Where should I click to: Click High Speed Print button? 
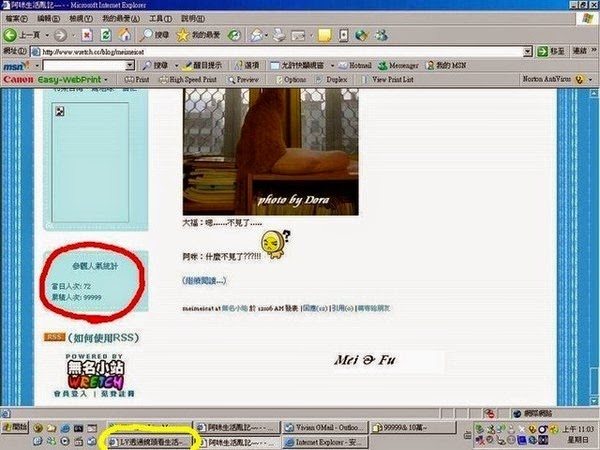pos(188,80)
